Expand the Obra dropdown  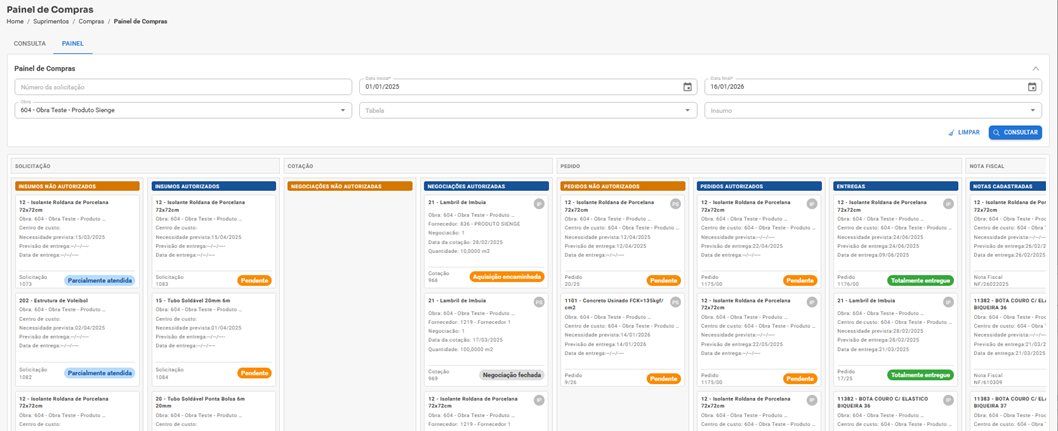coord(342,110)
